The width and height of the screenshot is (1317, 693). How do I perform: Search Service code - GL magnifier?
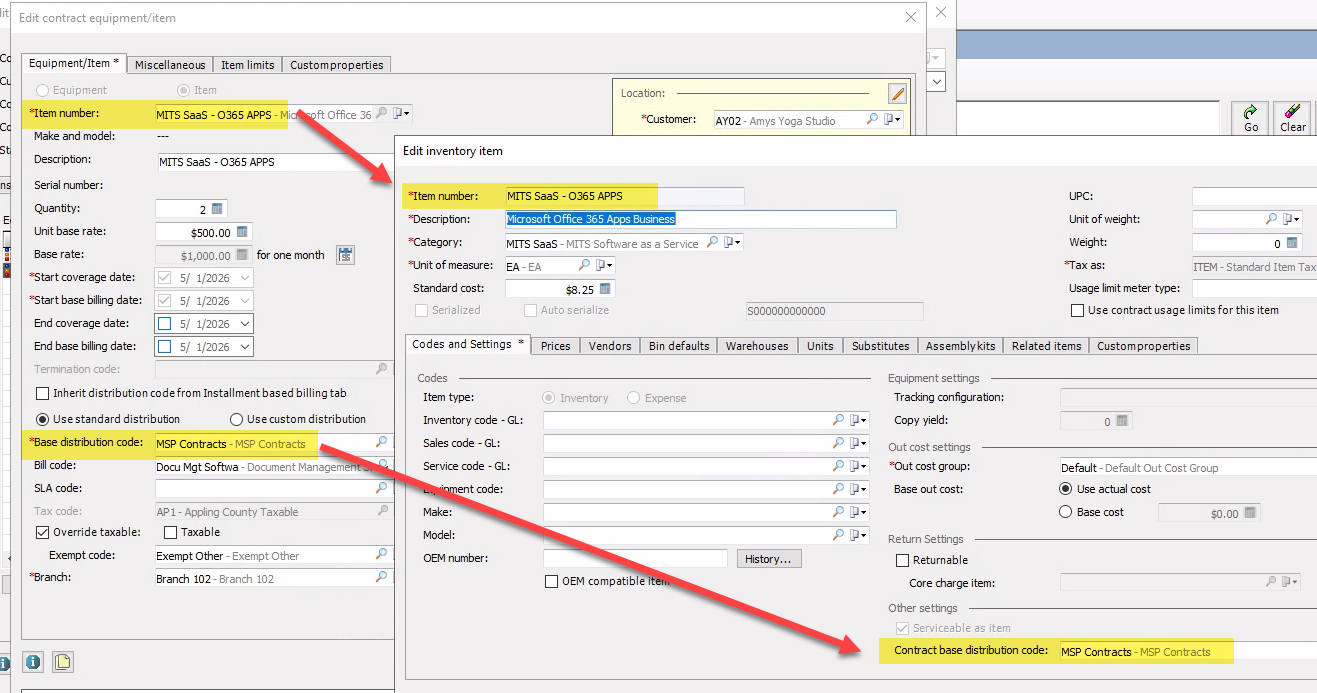(838, 466)
